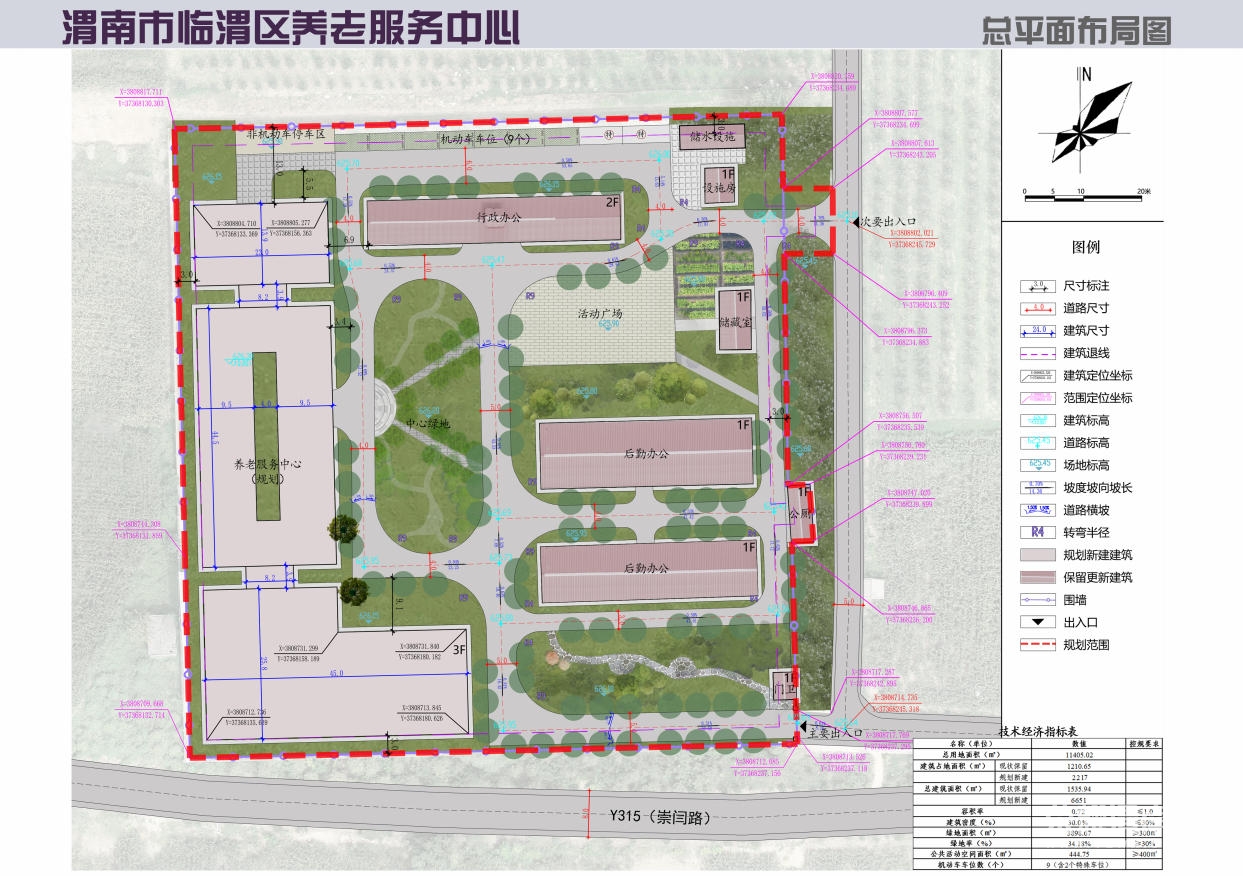The height and width of the screenshot is (876, 1243).
Task: Click the 主要出入口 entrance label
Action: 834,733
